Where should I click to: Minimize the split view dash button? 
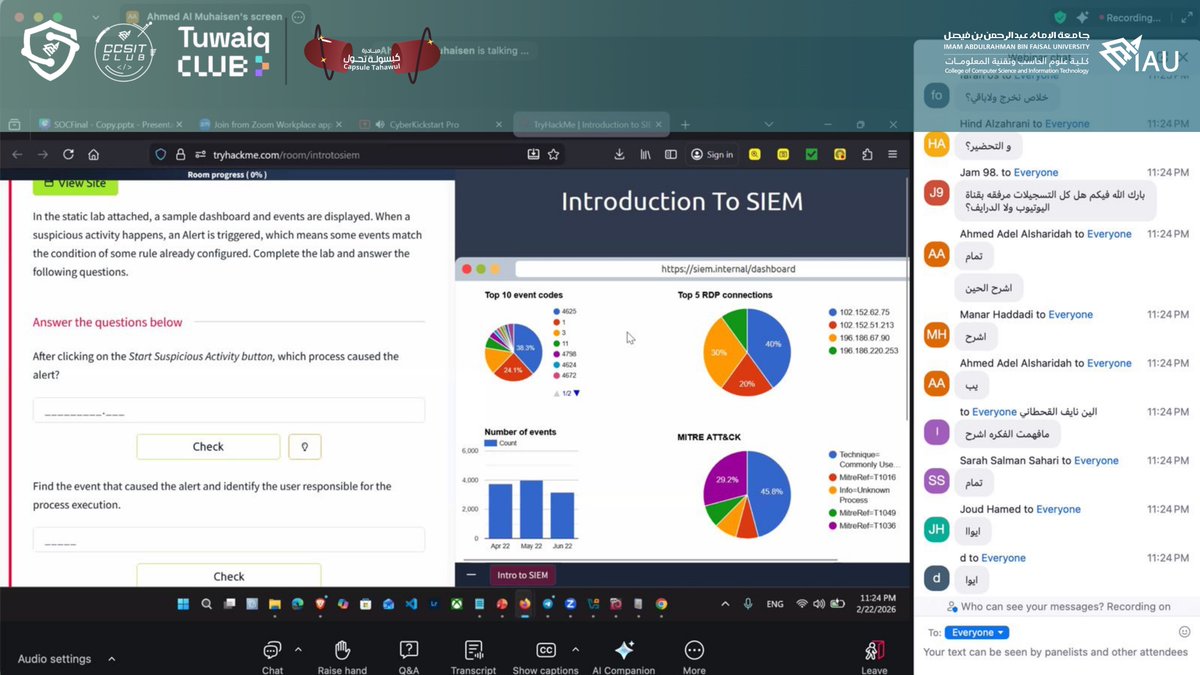(x=471, y=575)
